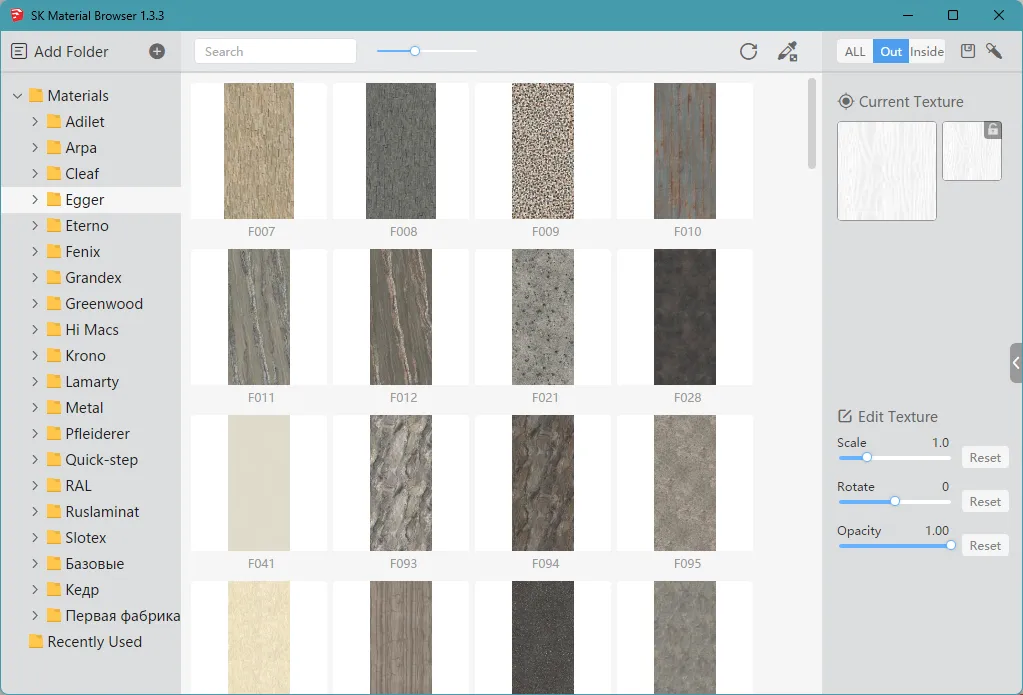Click the save texture icon
Viewport: 1023px width, 695px height.
tap(967, 52)
